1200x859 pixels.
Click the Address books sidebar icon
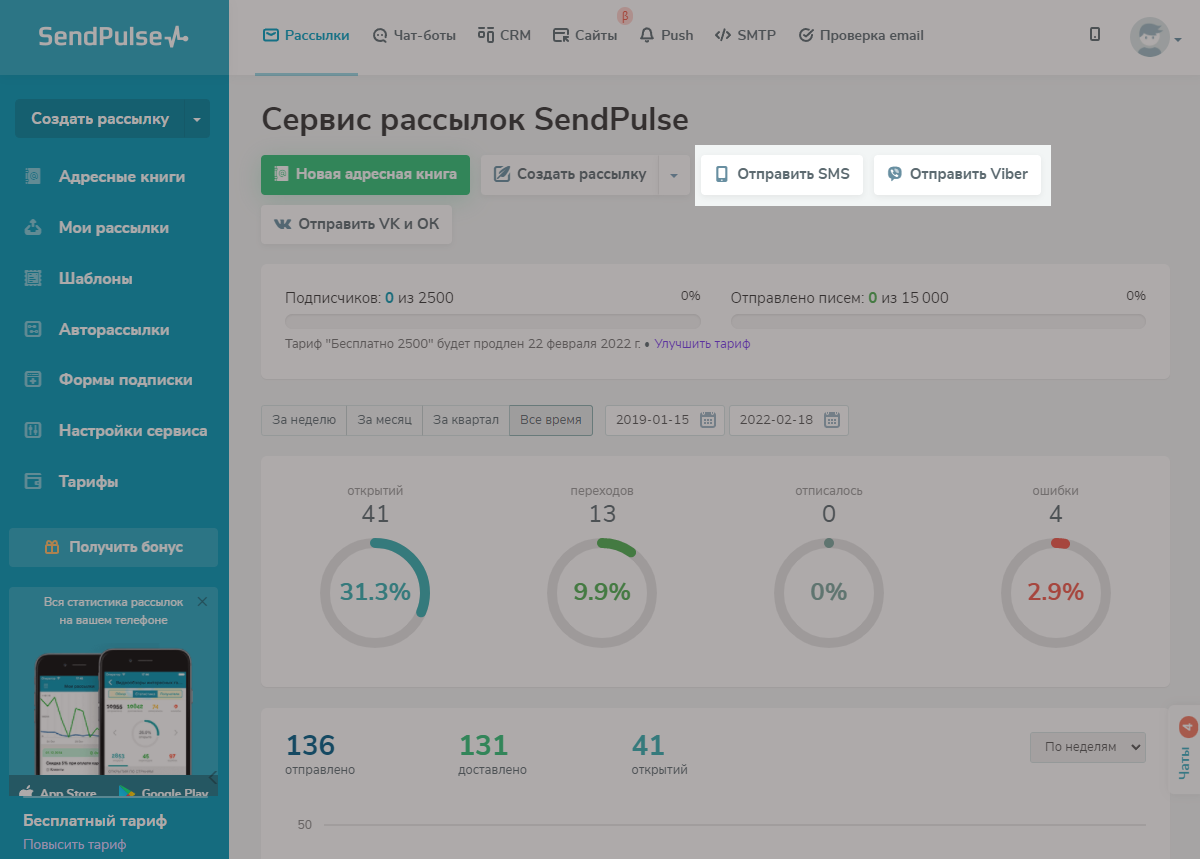pos(33,177)
